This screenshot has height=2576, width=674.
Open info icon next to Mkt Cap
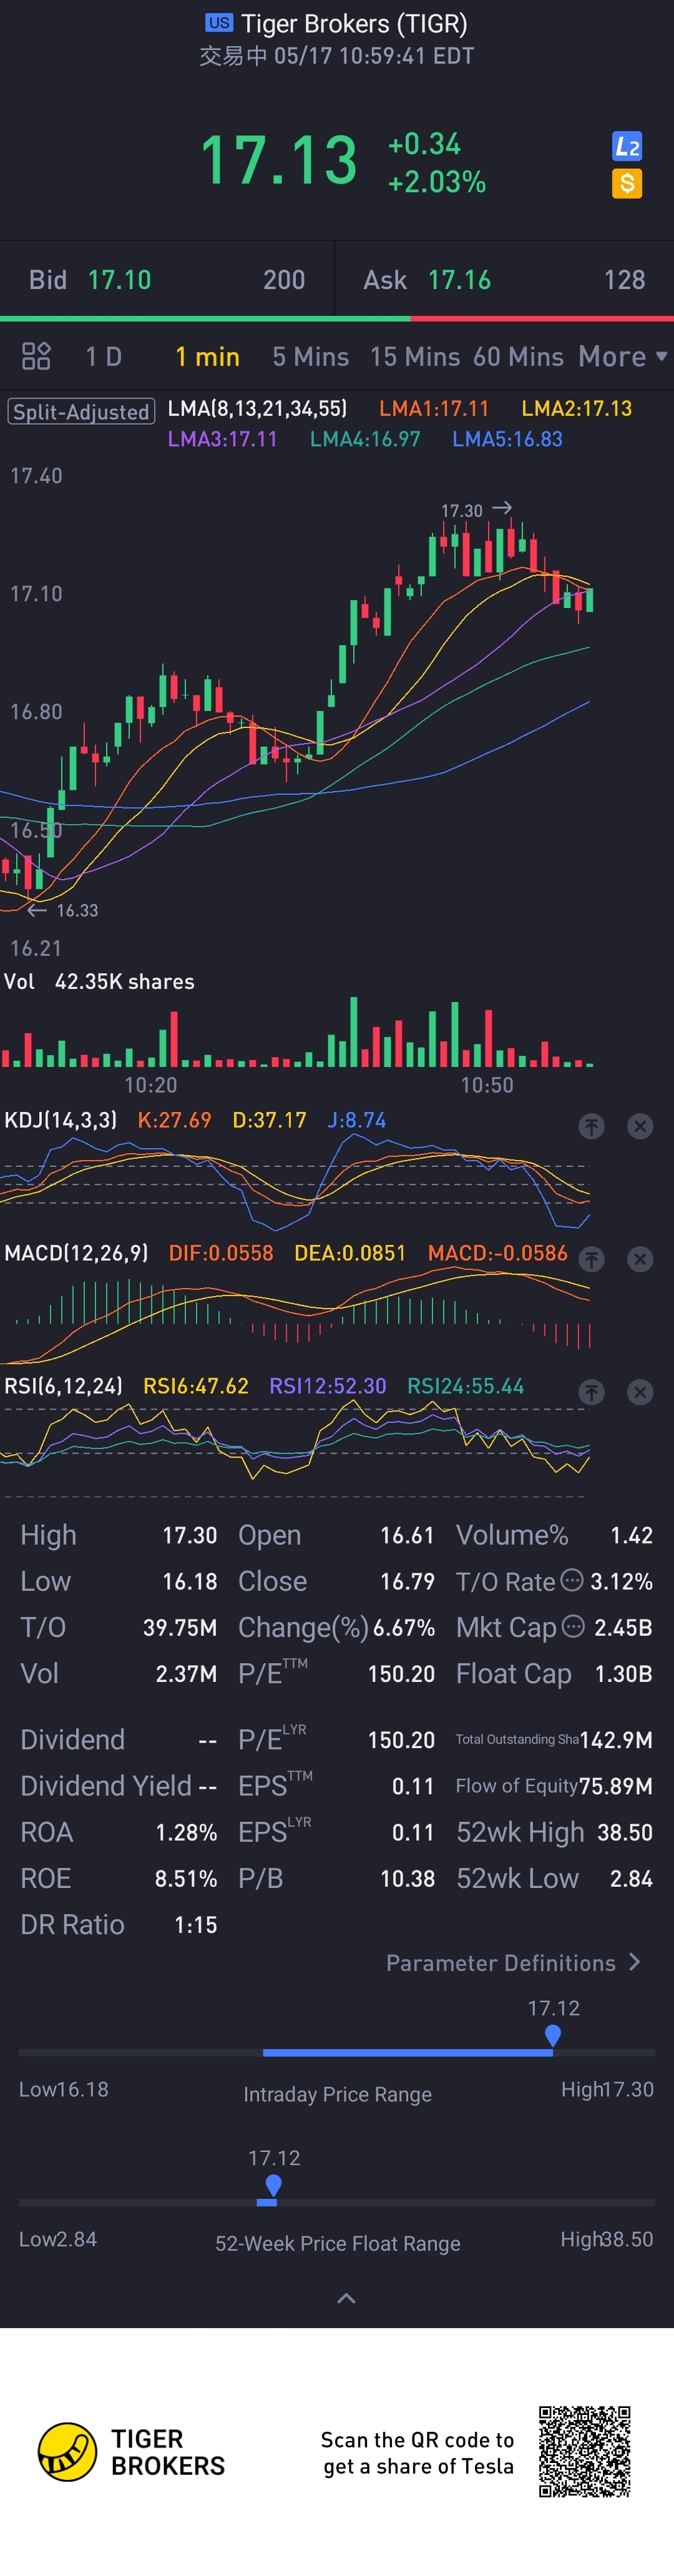[x=573, y=1626]
